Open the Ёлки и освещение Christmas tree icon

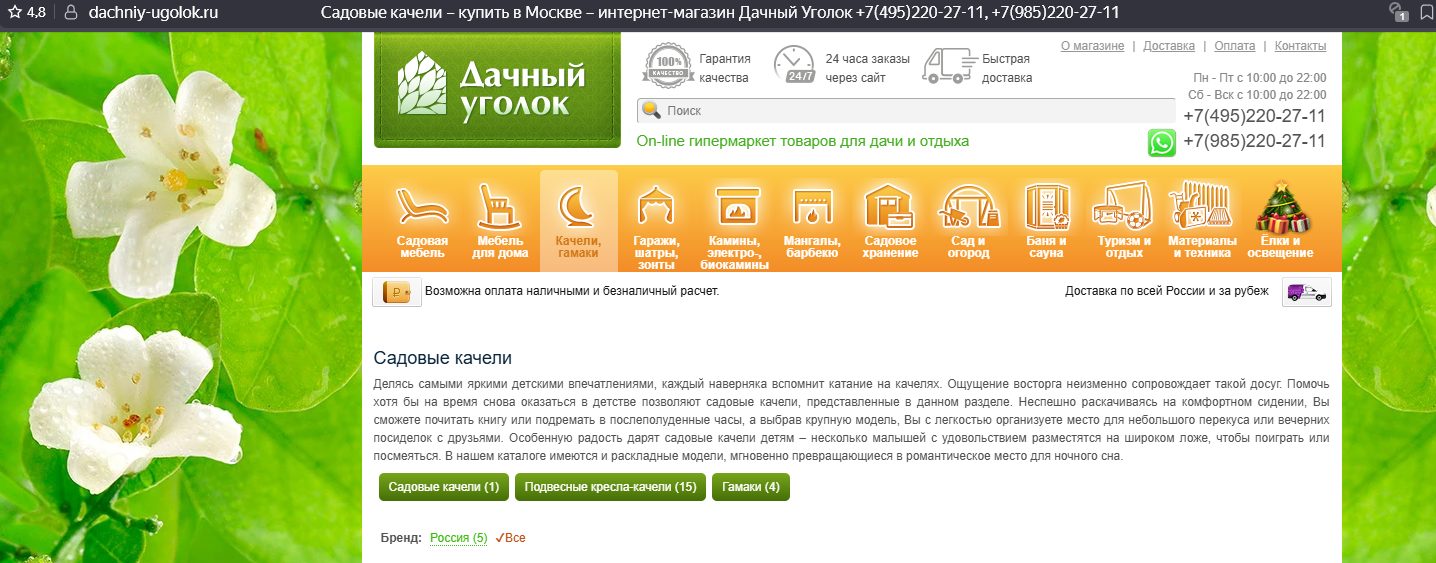coord(1280,220)
